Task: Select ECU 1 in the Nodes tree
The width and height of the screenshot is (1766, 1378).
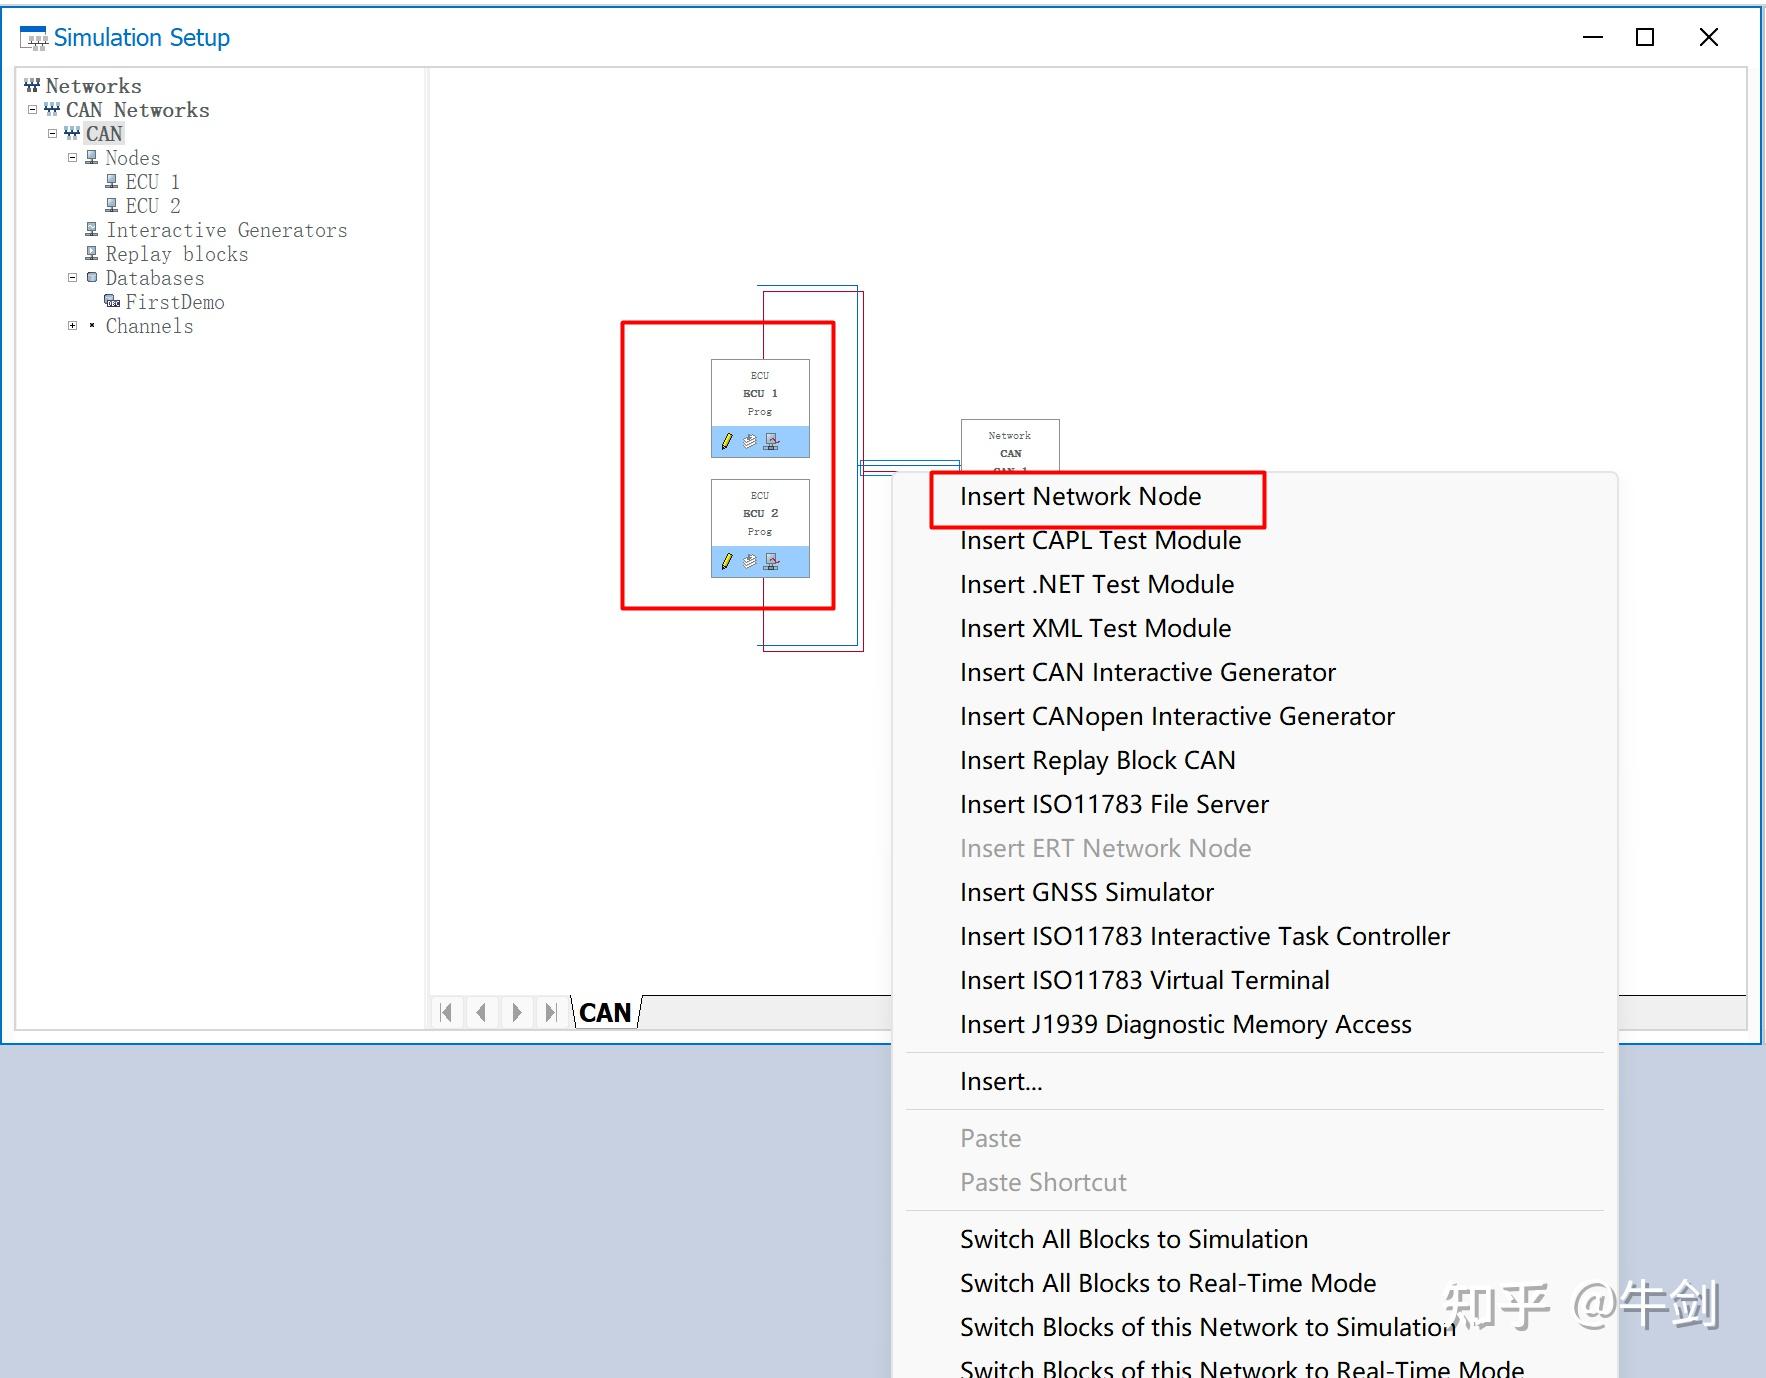Action: click(x=152, y=182)
